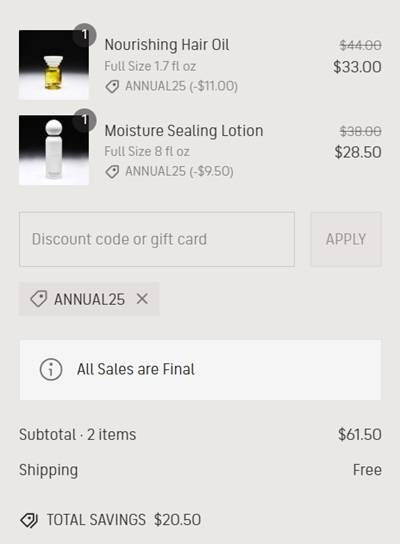Click the Free shipping value

tap(367, 470)
